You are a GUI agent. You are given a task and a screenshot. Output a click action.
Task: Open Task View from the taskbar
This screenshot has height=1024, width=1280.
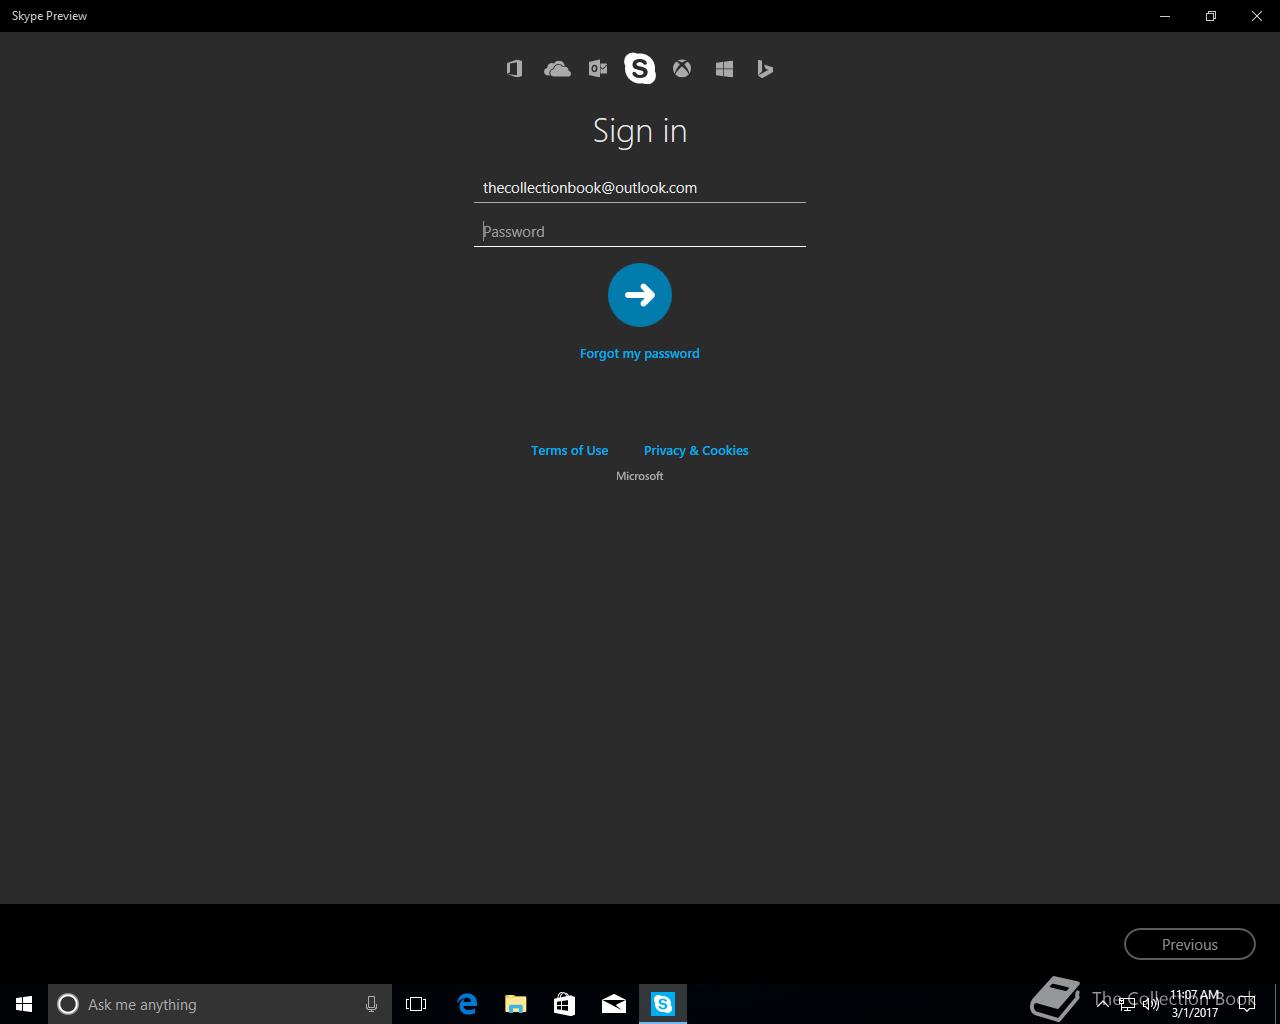pyautogui.click(x=416, y=1004)
